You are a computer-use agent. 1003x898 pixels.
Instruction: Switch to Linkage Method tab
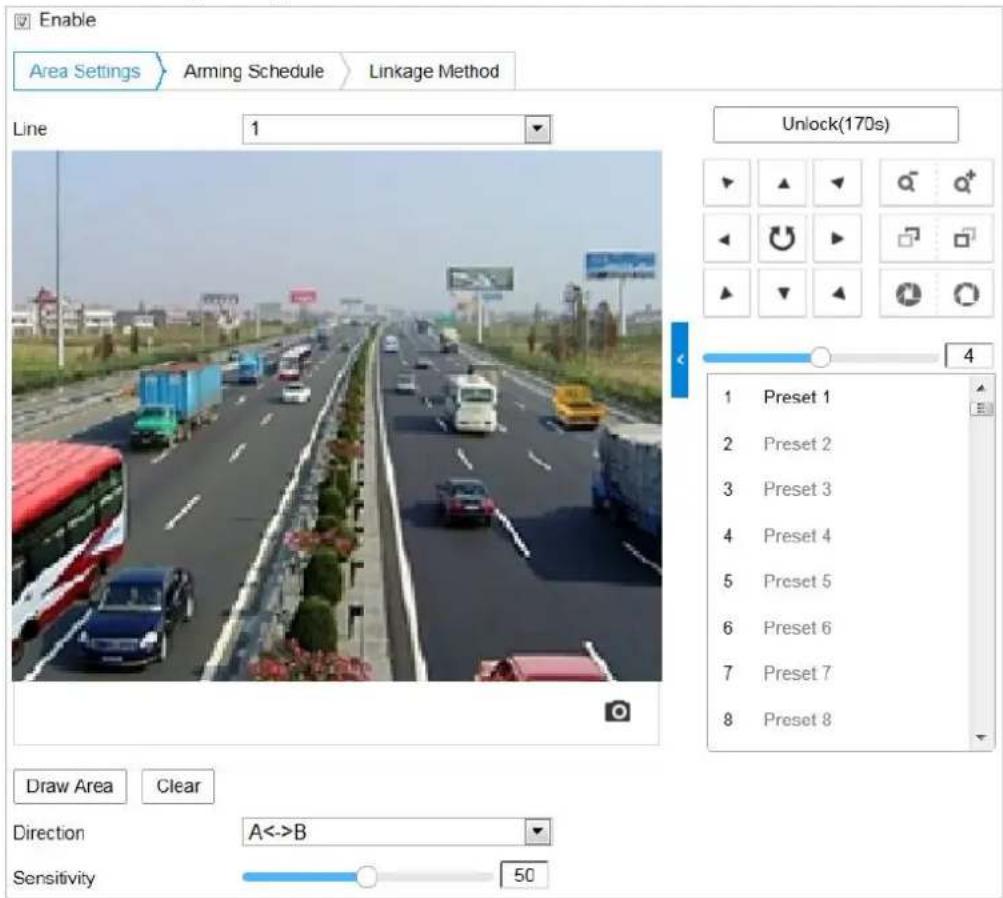pyautogui.click(x=434, y=71)
